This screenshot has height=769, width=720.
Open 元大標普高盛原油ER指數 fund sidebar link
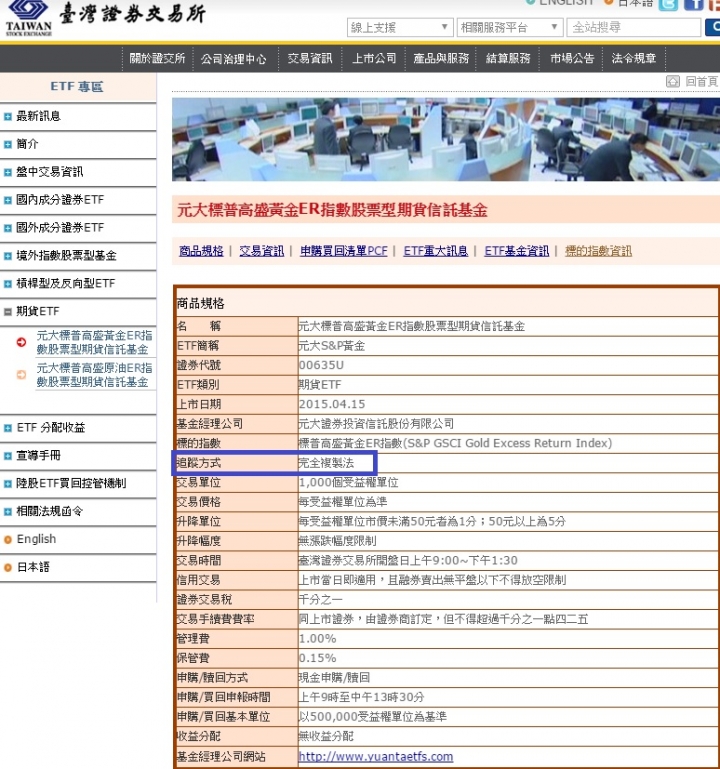(x=94, y=375)
